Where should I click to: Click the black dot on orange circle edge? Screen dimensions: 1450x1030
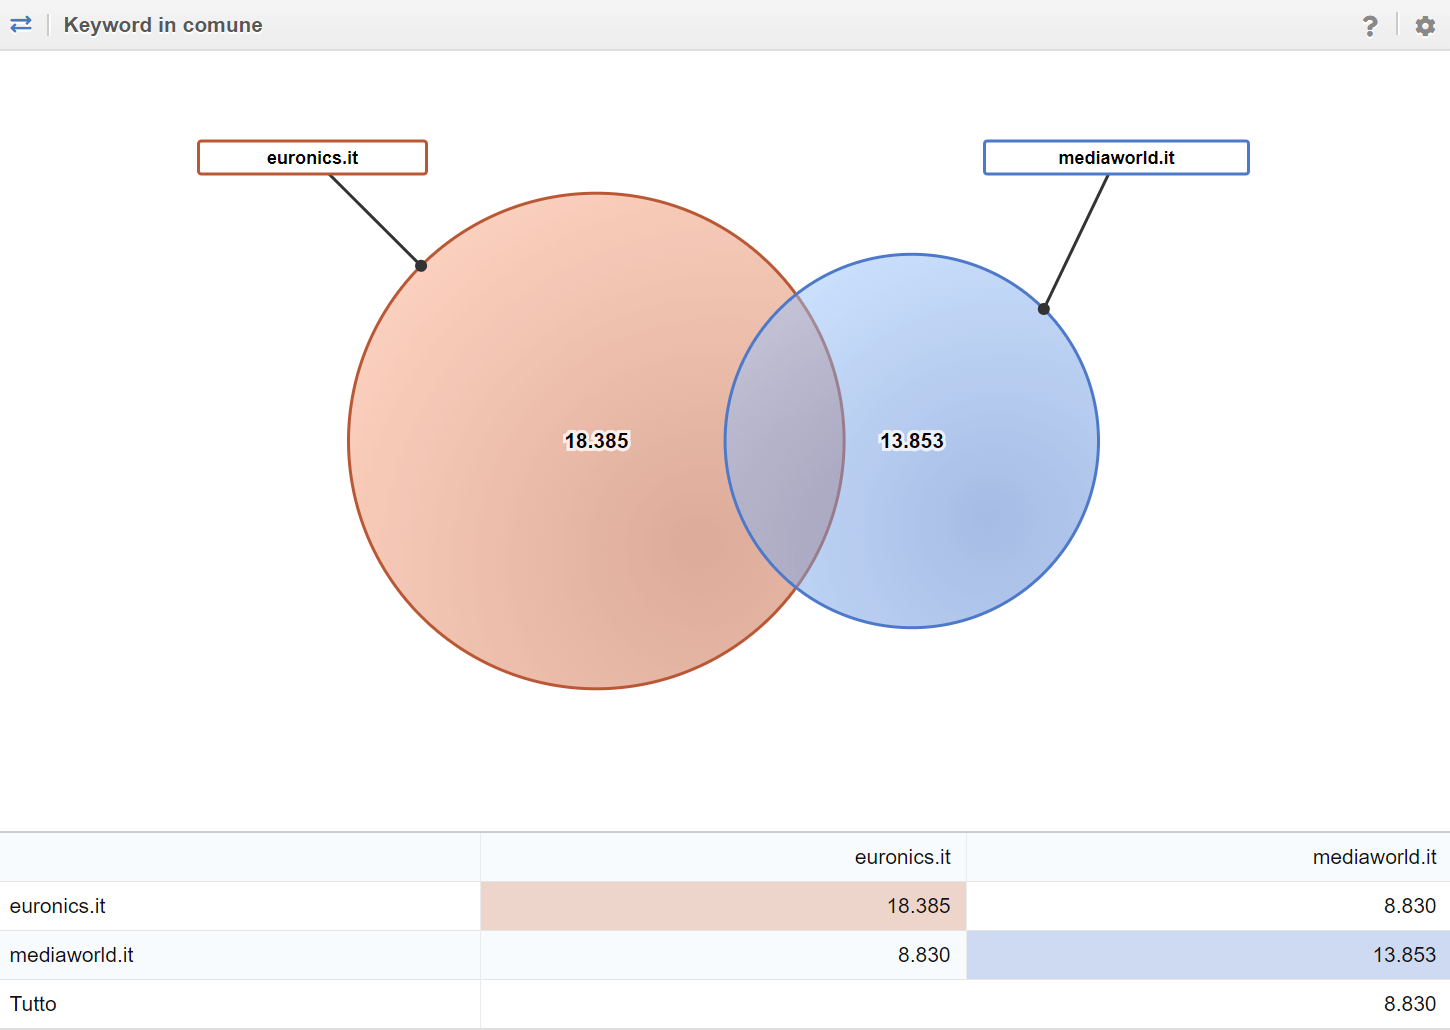(421, 266)
